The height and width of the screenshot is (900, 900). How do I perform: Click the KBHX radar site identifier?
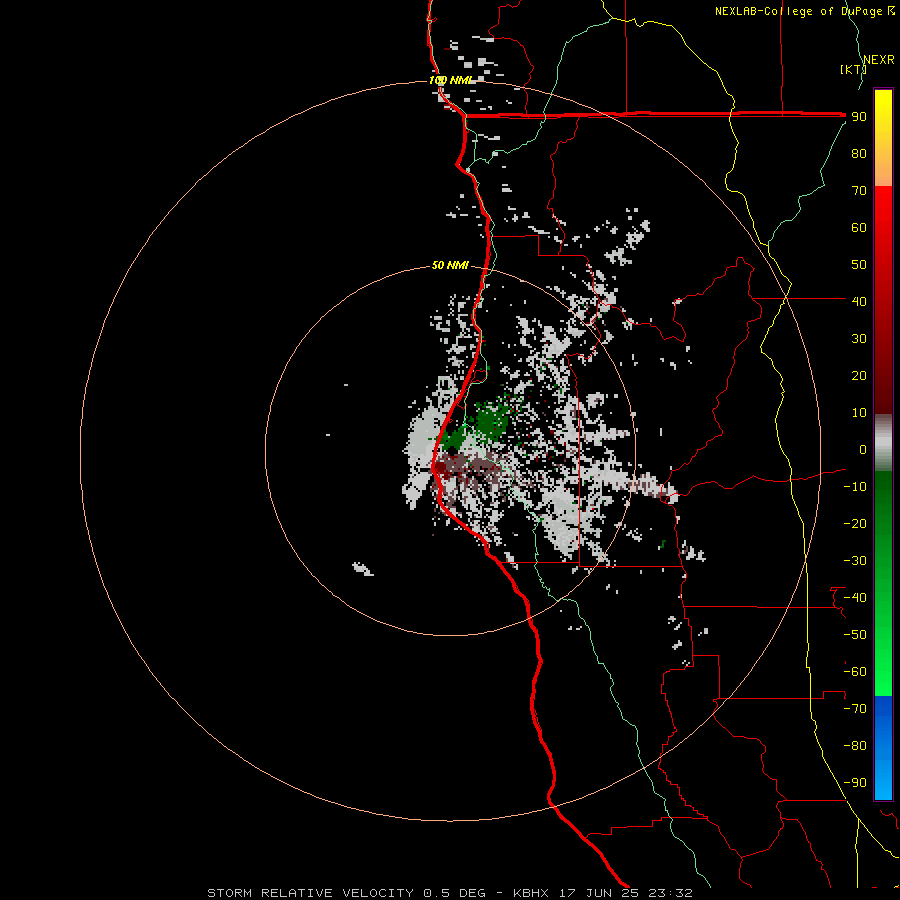click(531, 893)
